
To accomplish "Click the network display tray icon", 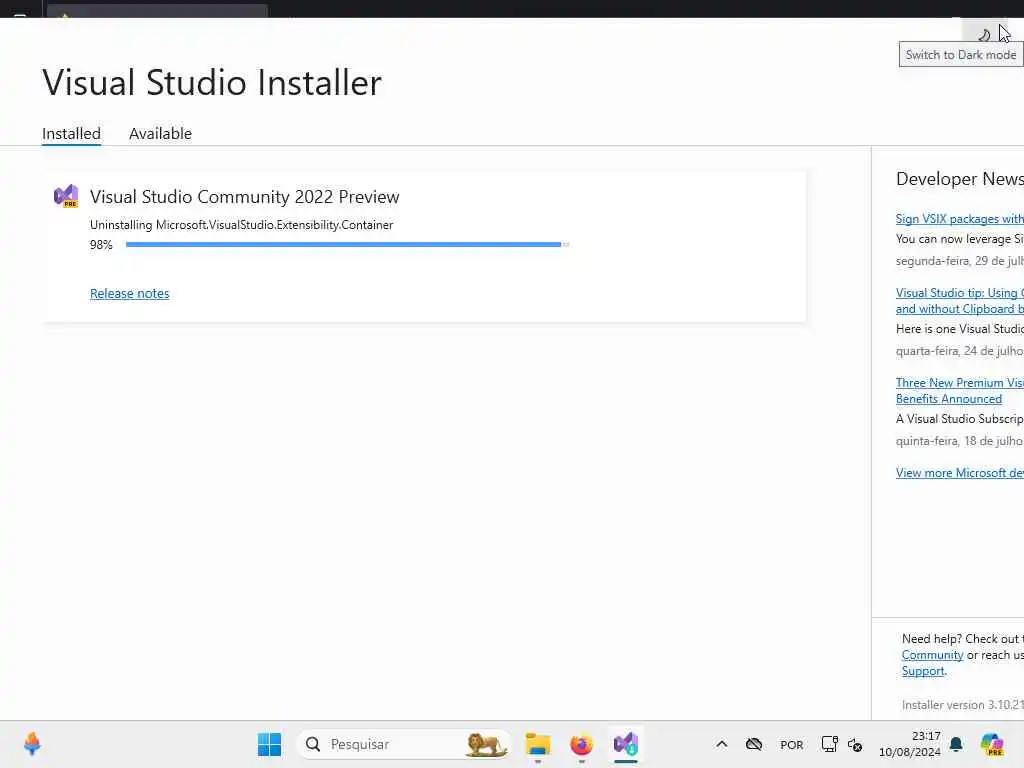I will pyautogui.click(x=829, y=744).
